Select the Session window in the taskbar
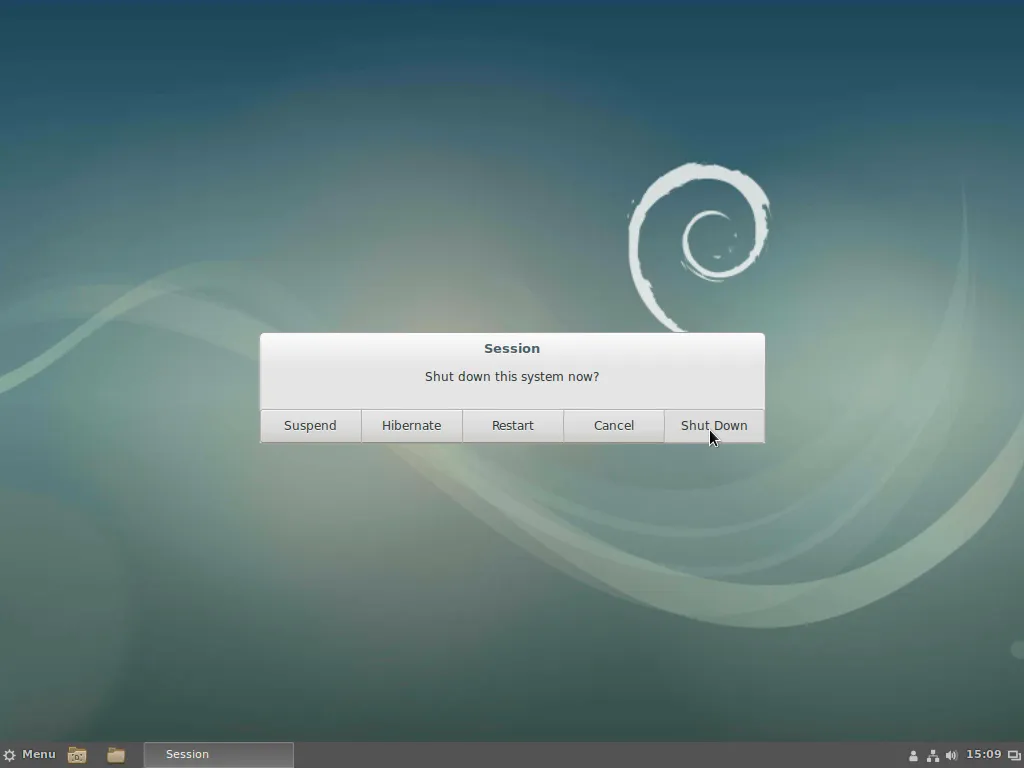This screenshot has height=768, width=1024. click(219, 755)
